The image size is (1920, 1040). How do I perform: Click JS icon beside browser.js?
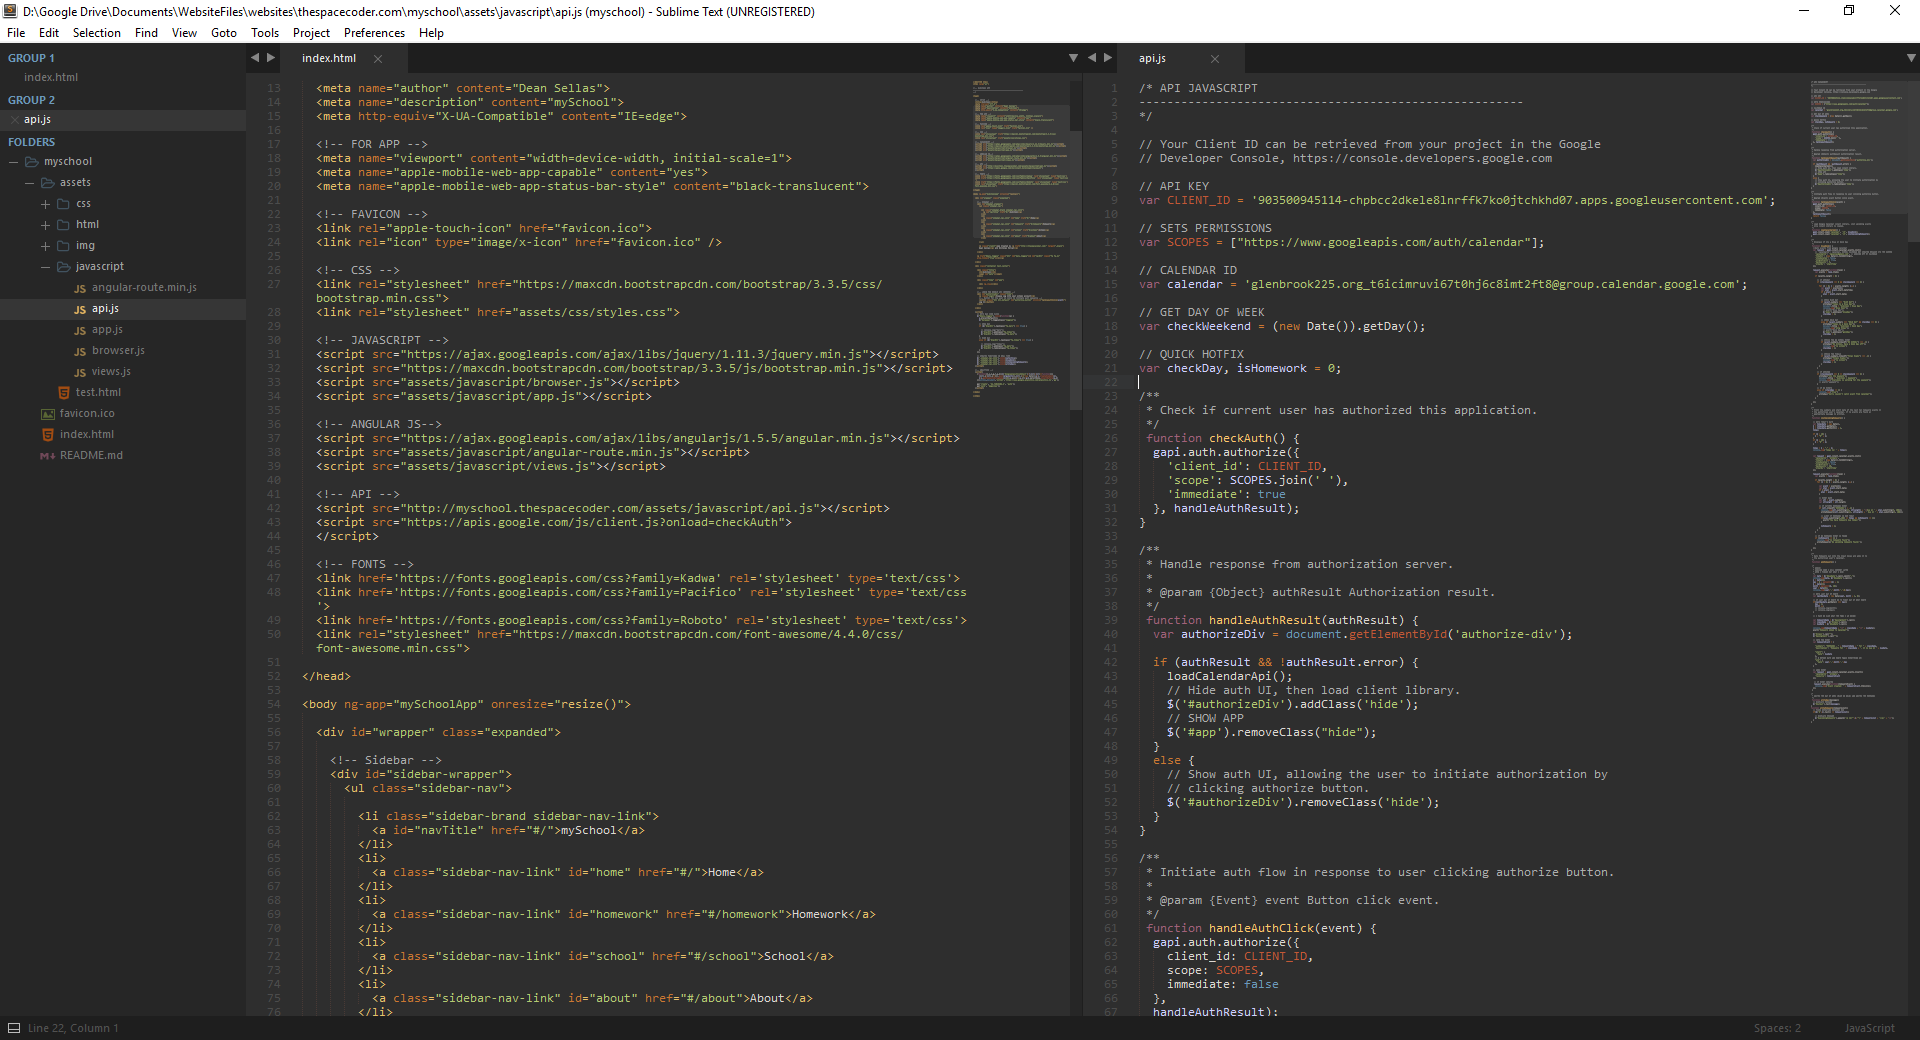[80, 351]
